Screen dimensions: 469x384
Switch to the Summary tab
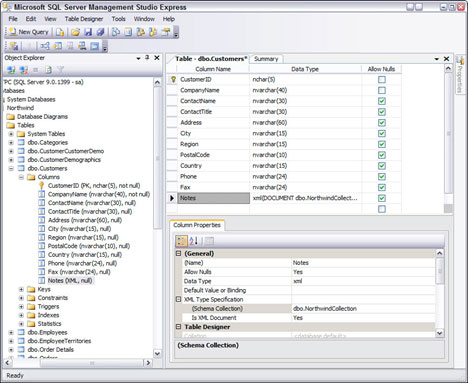[266, 59]
